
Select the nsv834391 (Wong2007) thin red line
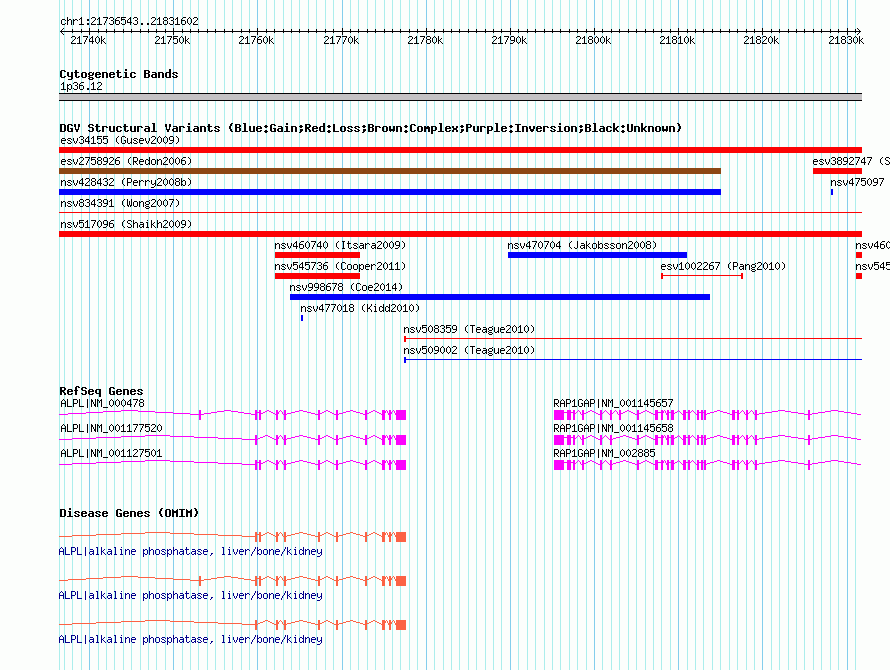point(460,212)
